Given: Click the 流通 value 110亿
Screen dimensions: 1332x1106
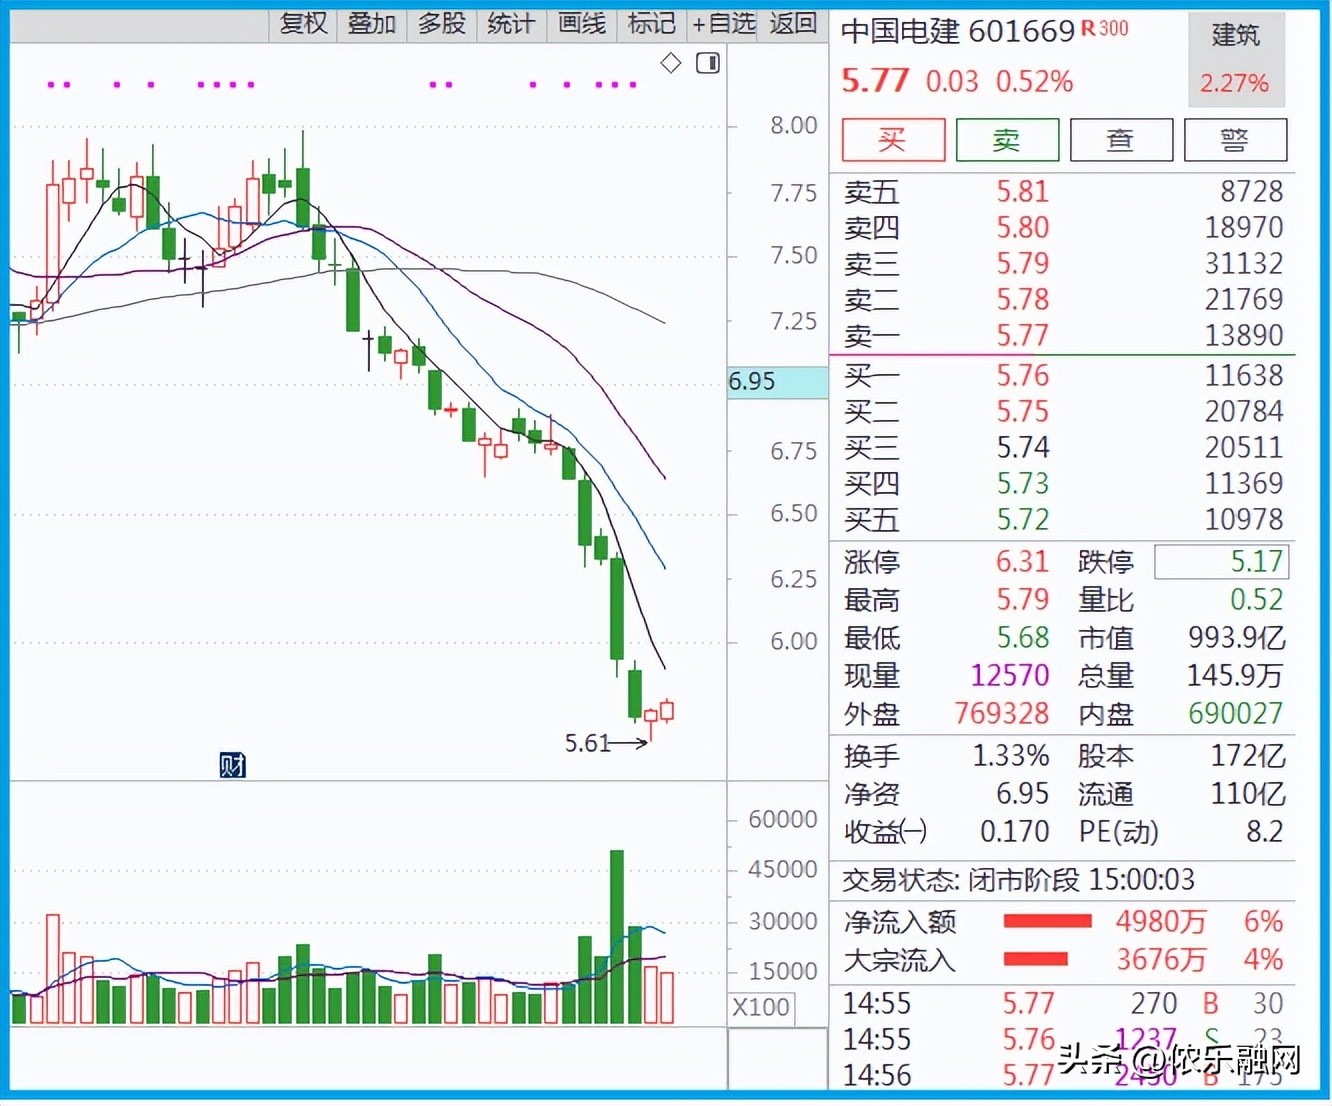Looking at the screenshot, I should coord(1248,793).
